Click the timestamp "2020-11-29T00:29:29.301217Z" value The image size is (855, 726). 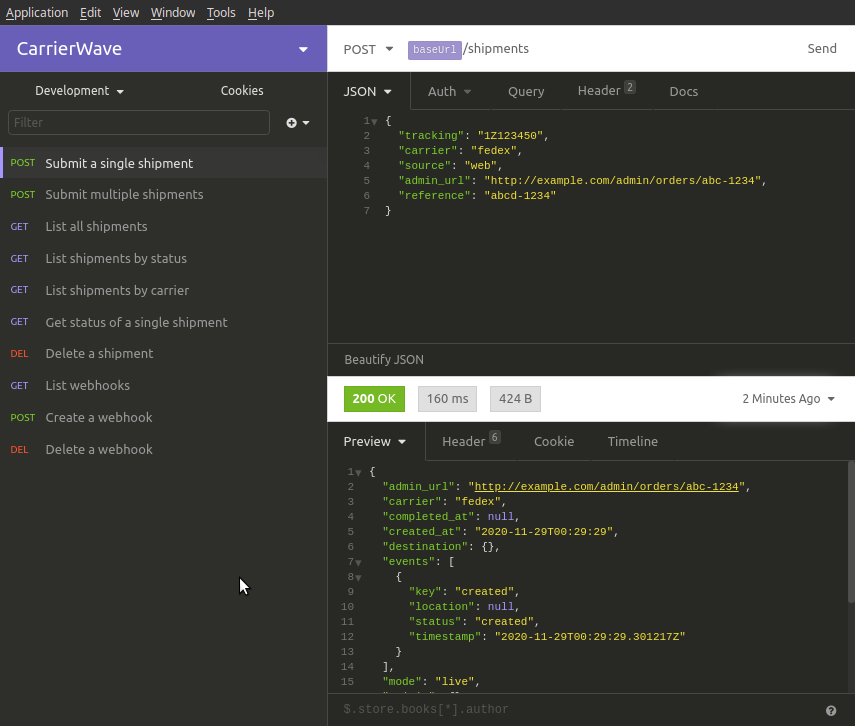589,637
